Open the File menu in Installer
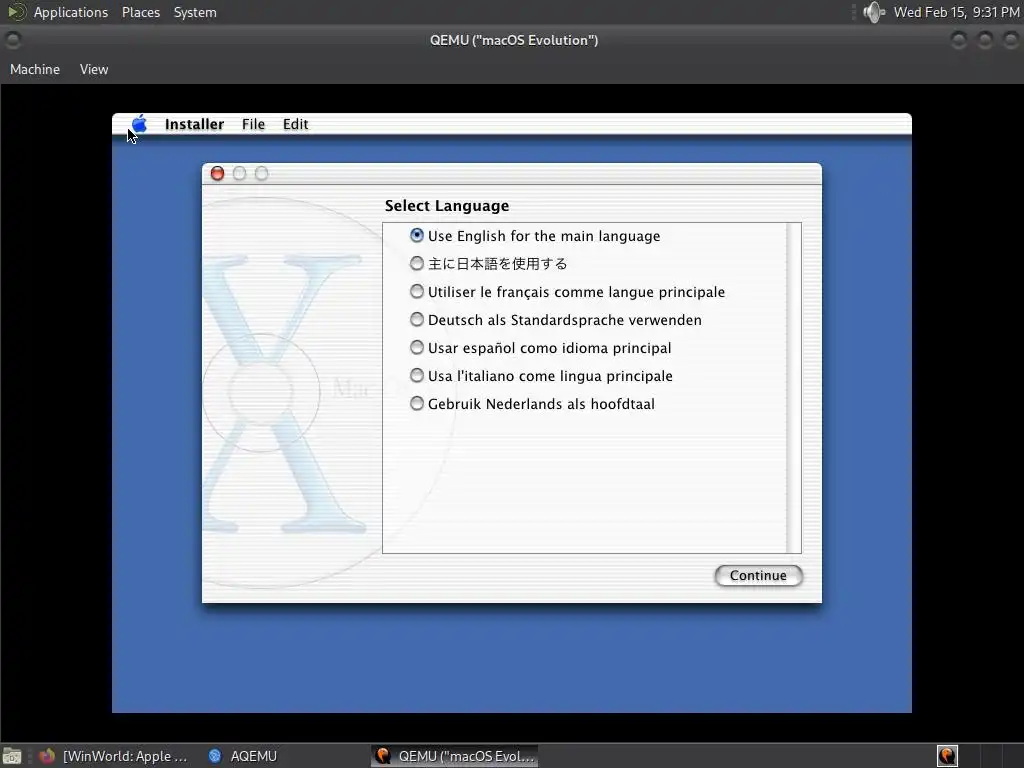 (253, 124)
